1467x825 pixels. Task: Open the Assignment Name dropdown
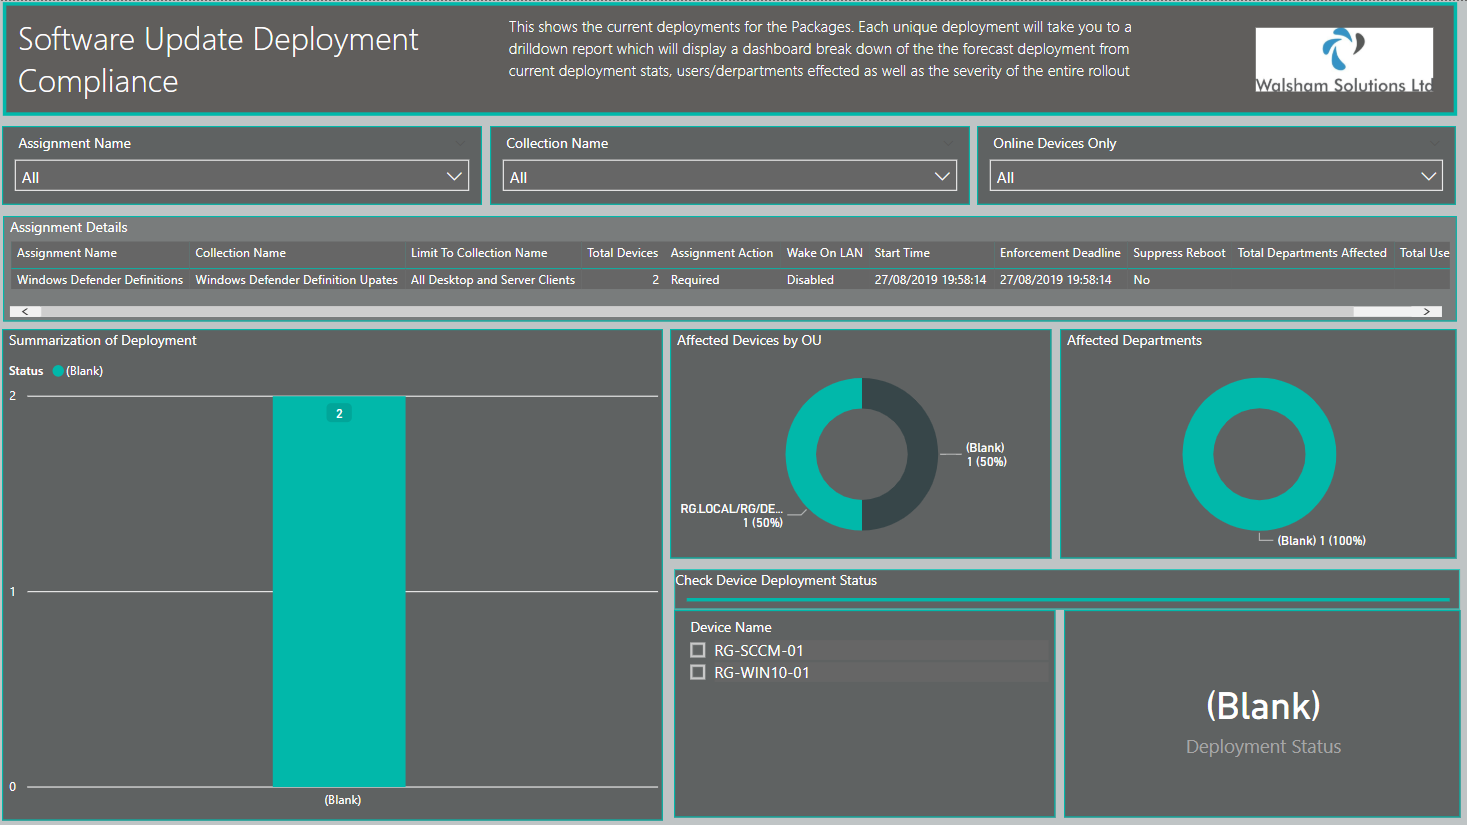click(x=242, y=176)
